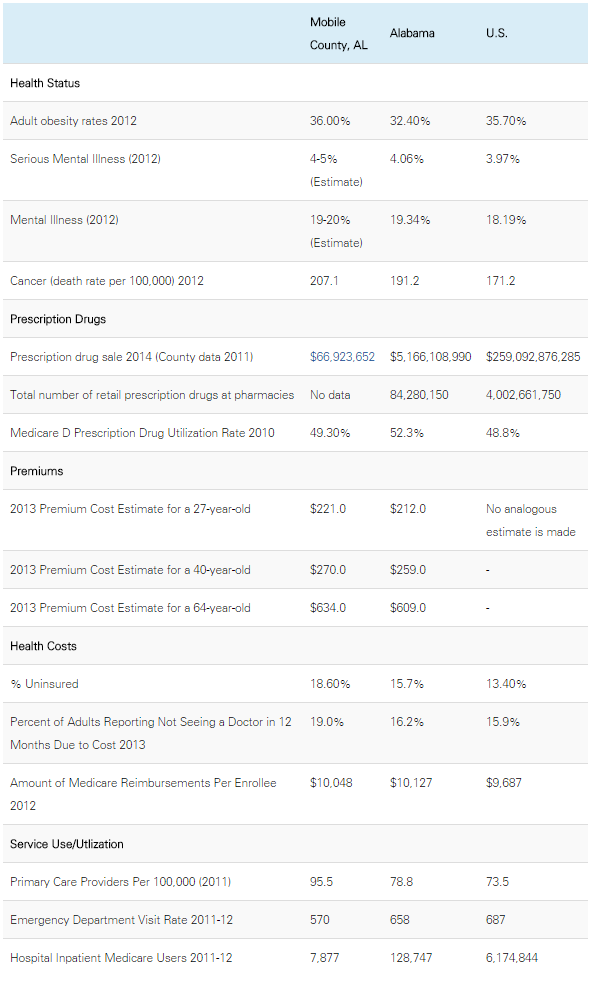Click the Mobile County, AL column header

339,33
